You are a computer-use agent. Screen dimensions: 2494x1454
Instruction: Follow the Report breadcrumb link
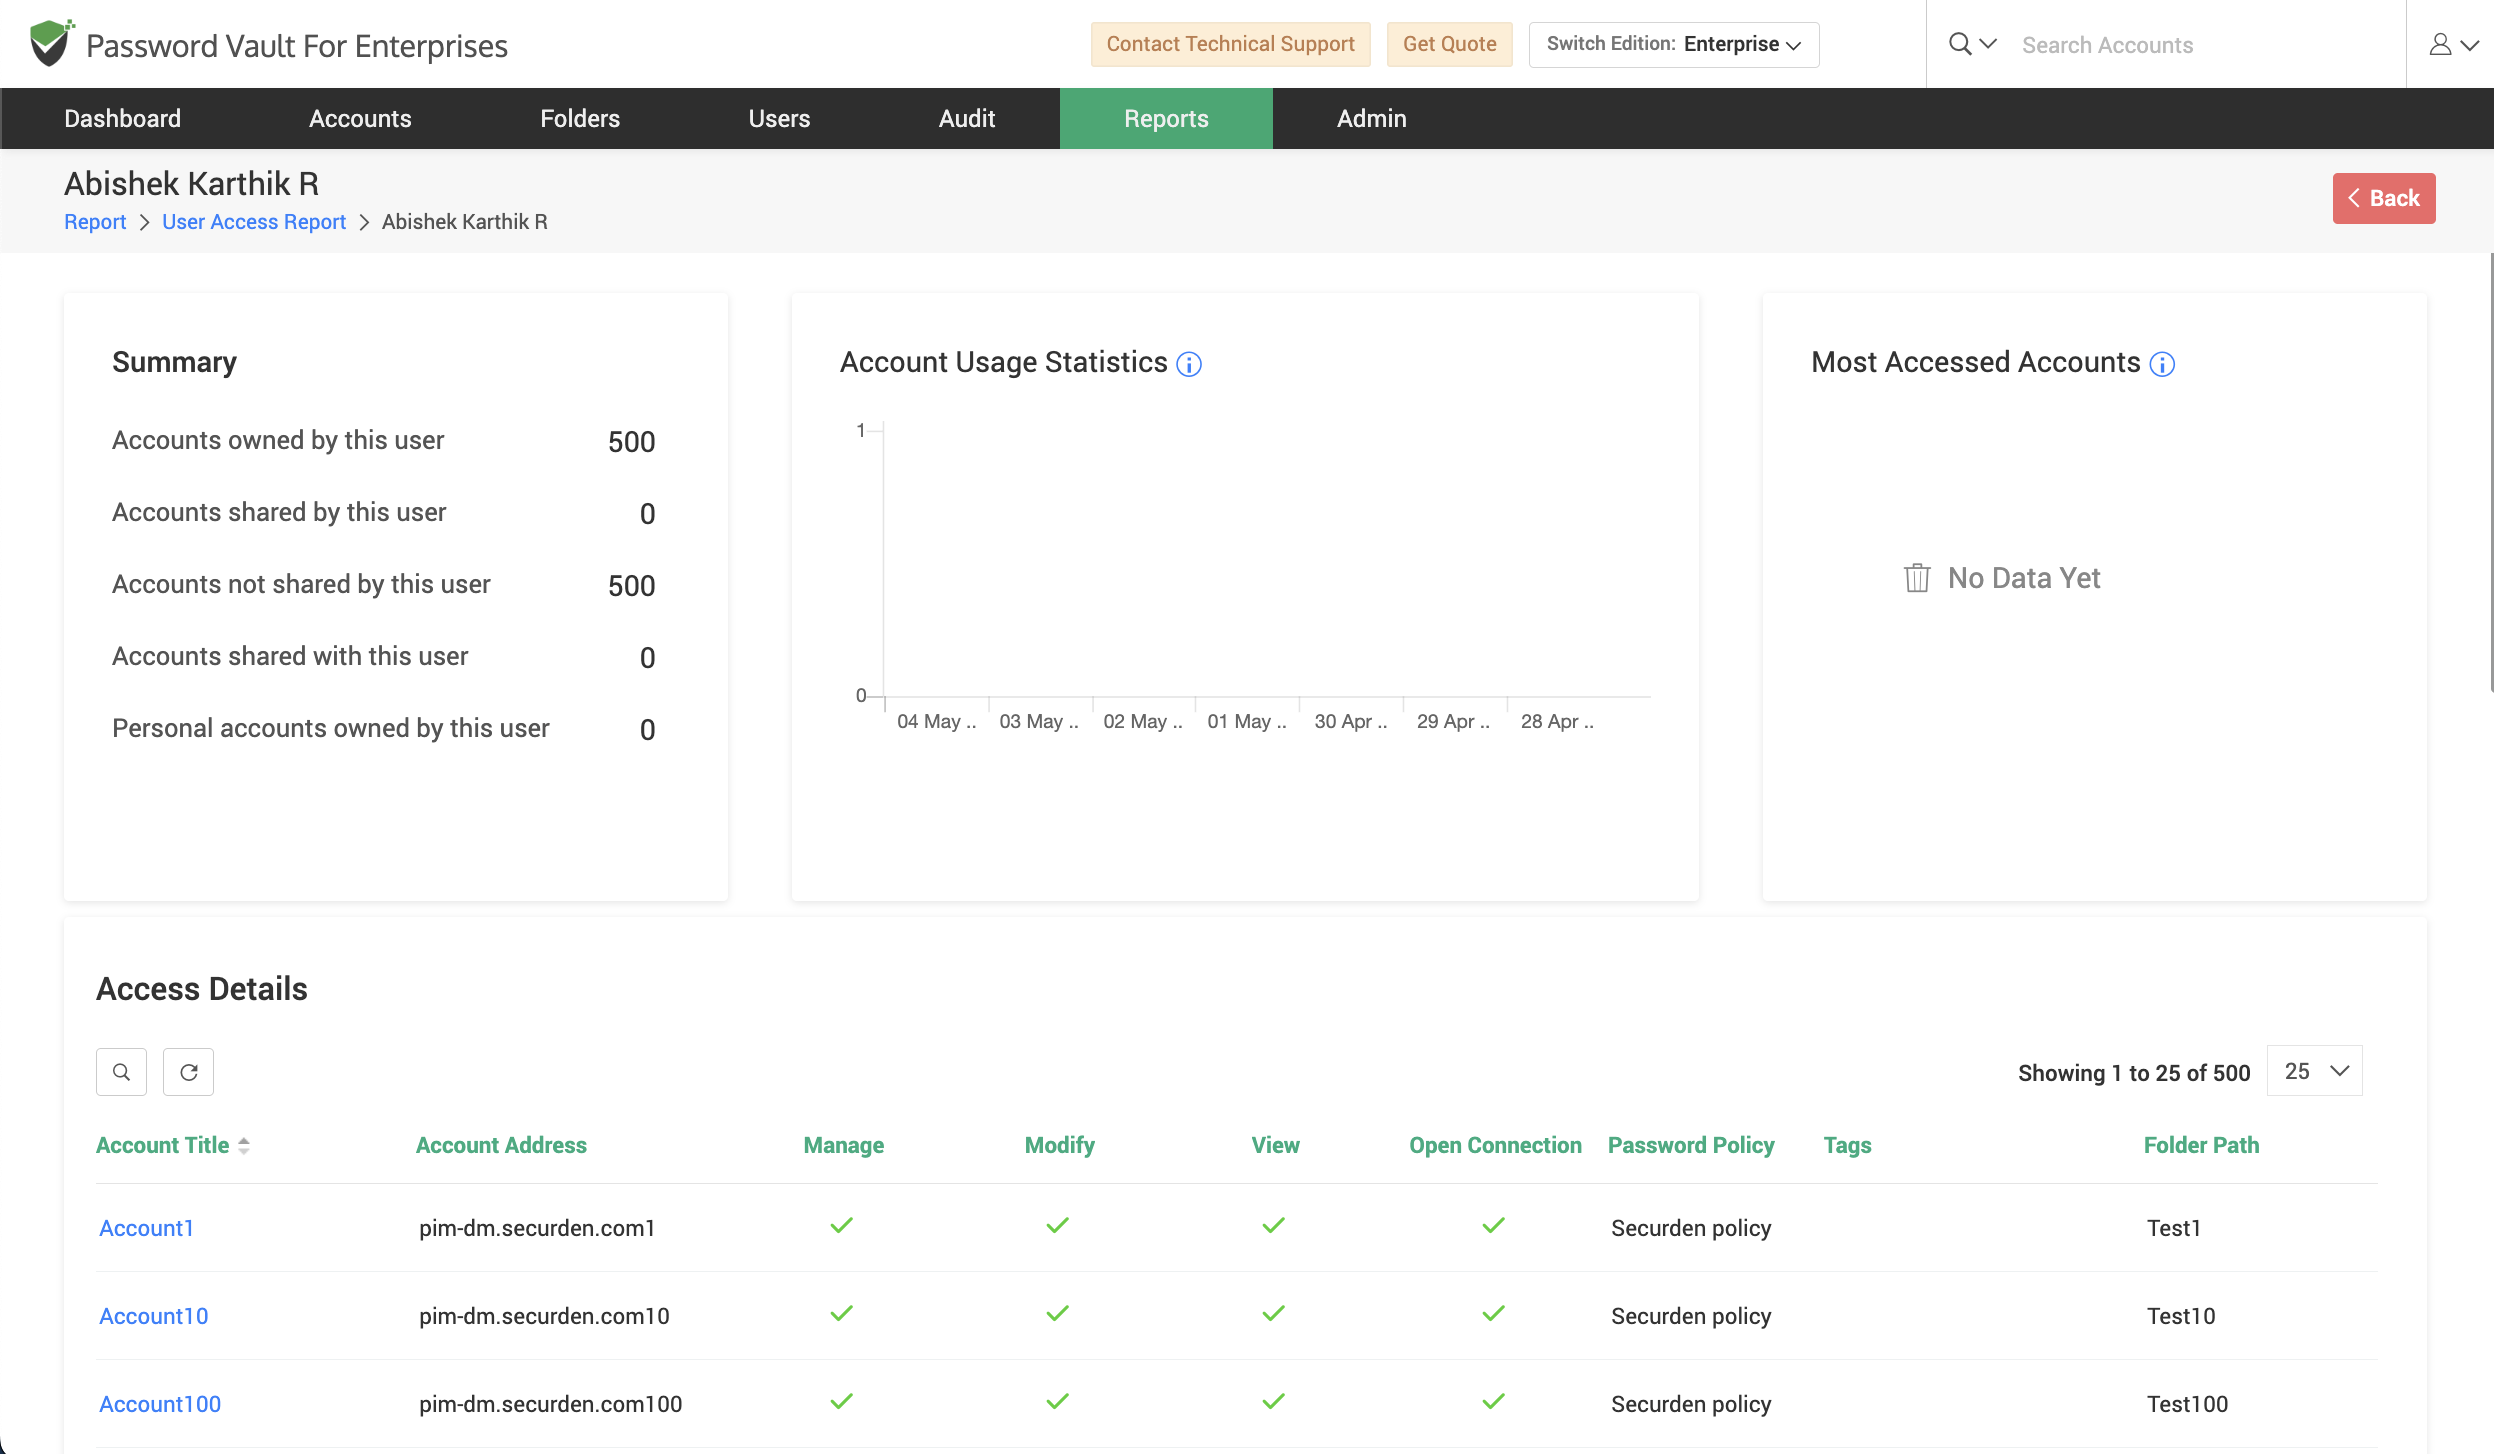(95, 222)
